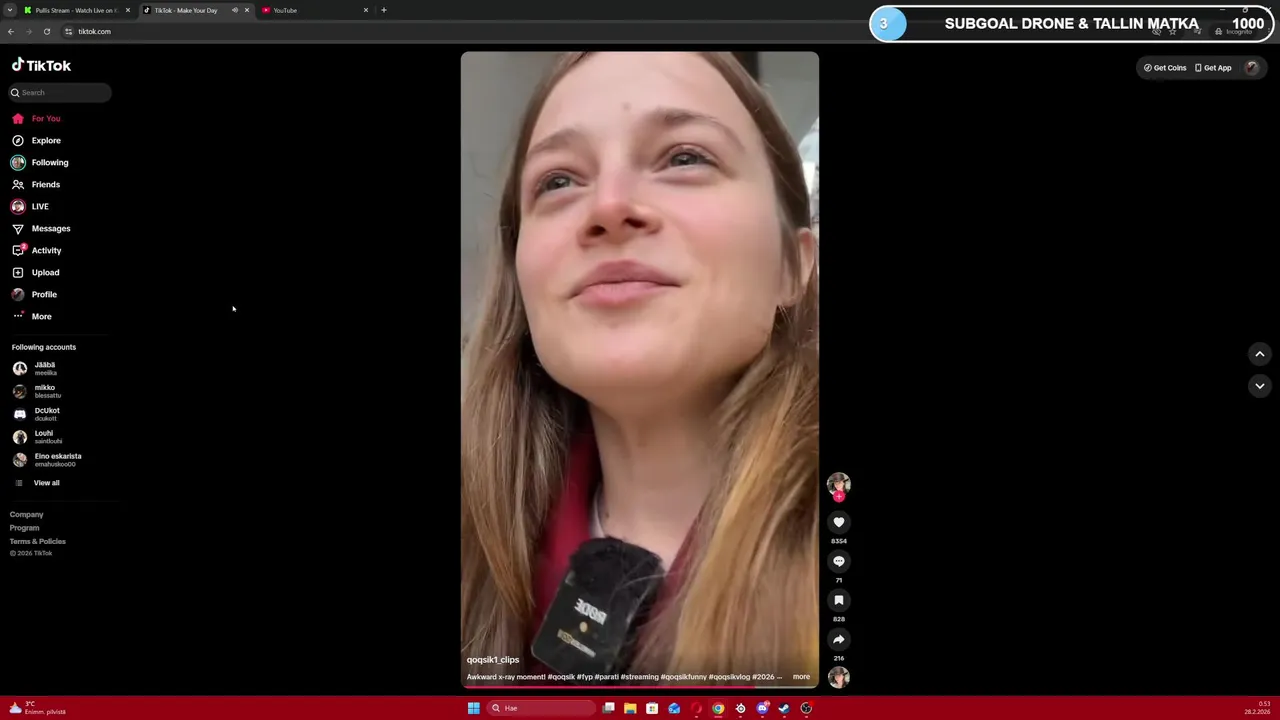Click the #qoqsik hashtag in caption
The image size is (1280, 720).
click(x=561, y=677)
